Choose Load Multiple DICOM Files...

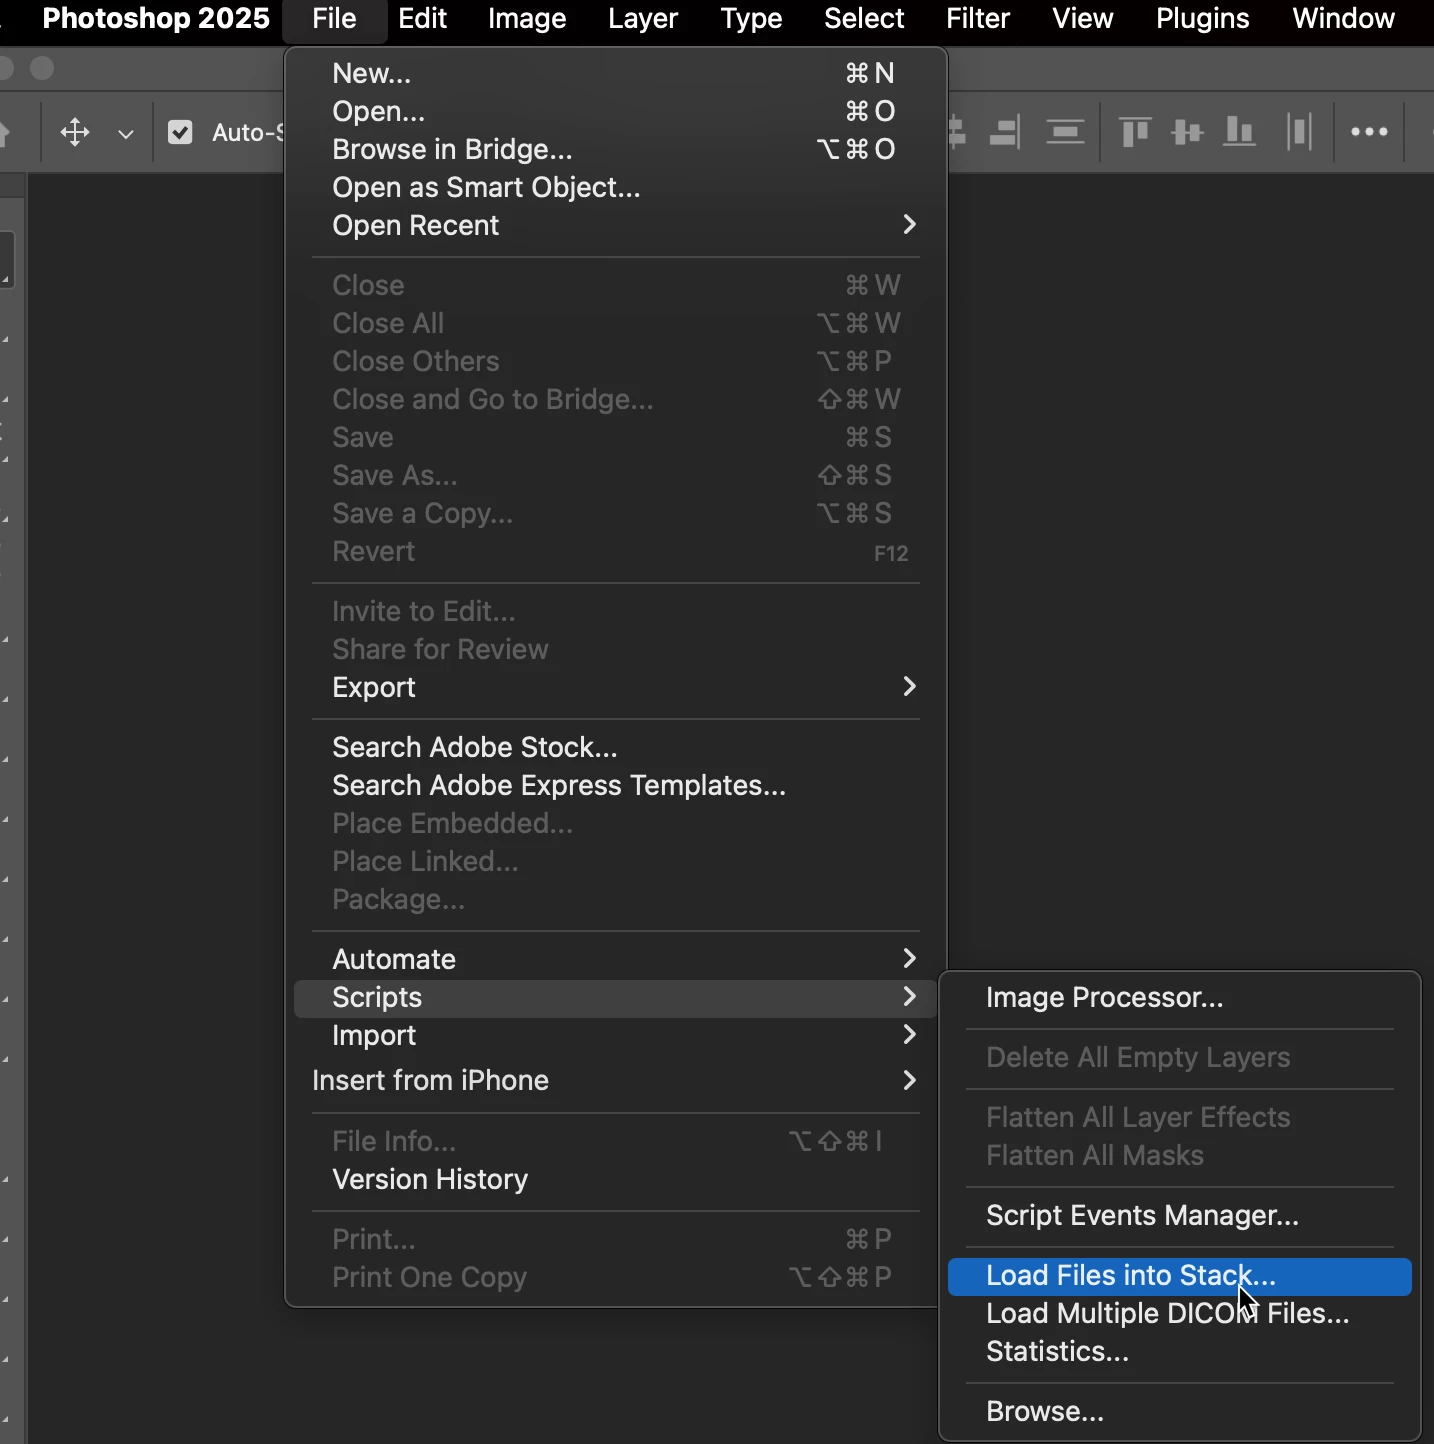point(1180,1313)
